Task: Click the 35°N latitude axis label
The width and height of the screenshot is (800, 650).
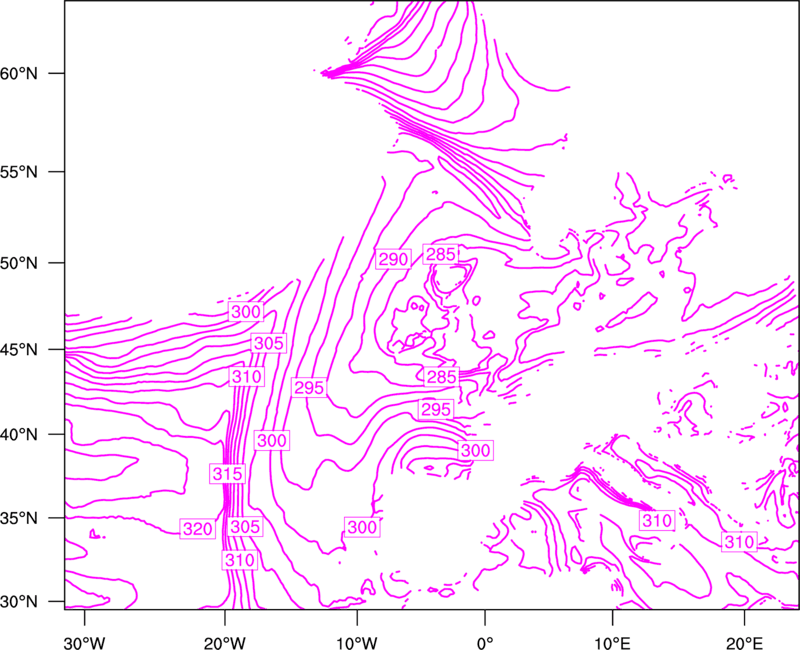Action: click(x=19, y=518)
